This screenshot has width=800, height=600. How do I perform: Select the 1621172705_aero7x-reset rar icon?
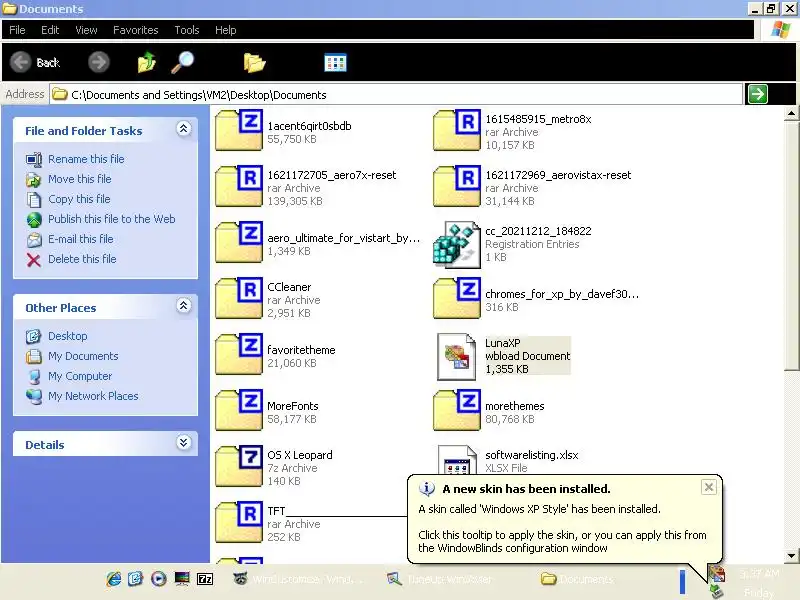(x=239, y=186)
